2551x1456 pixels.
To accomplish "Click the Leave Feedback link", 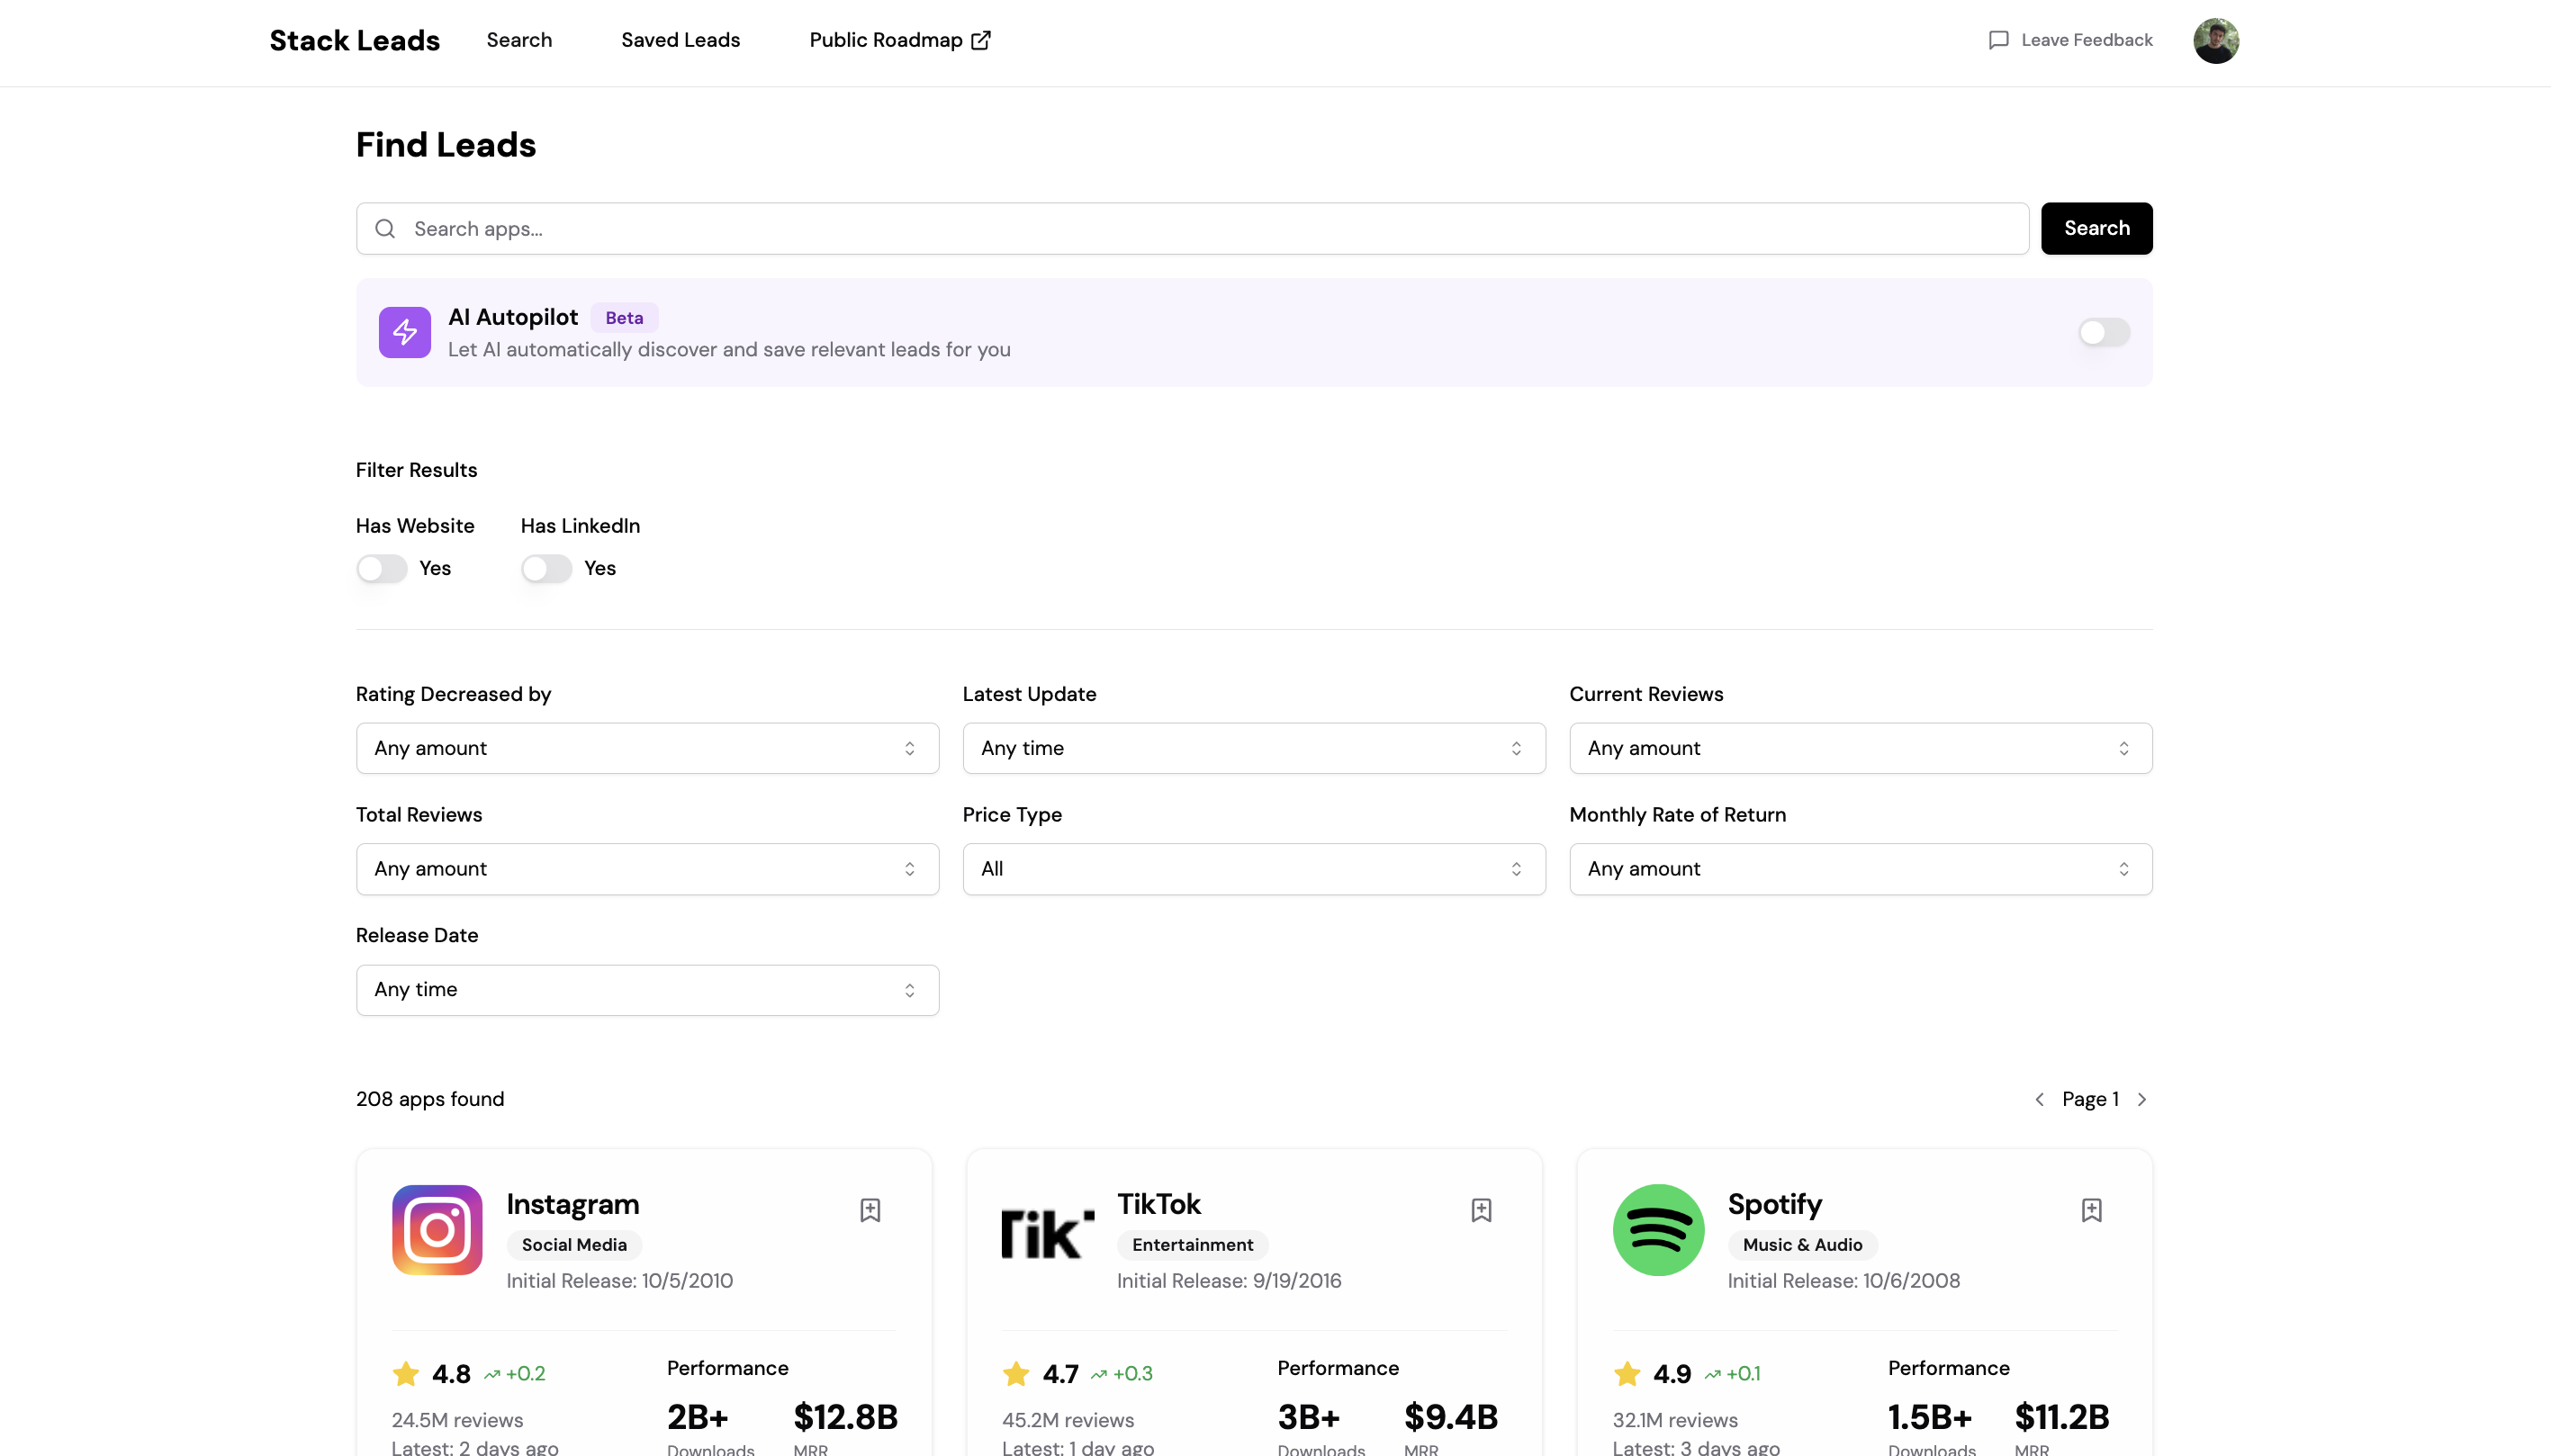I will (x=2070, y=40).
